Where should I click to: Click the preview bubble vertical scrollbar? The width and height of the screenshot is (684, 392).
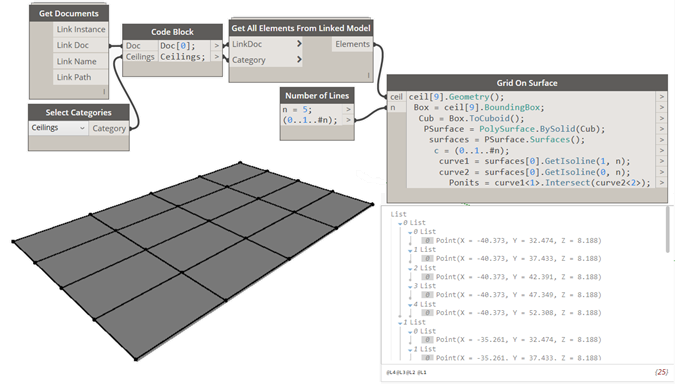tap(667, 229)
